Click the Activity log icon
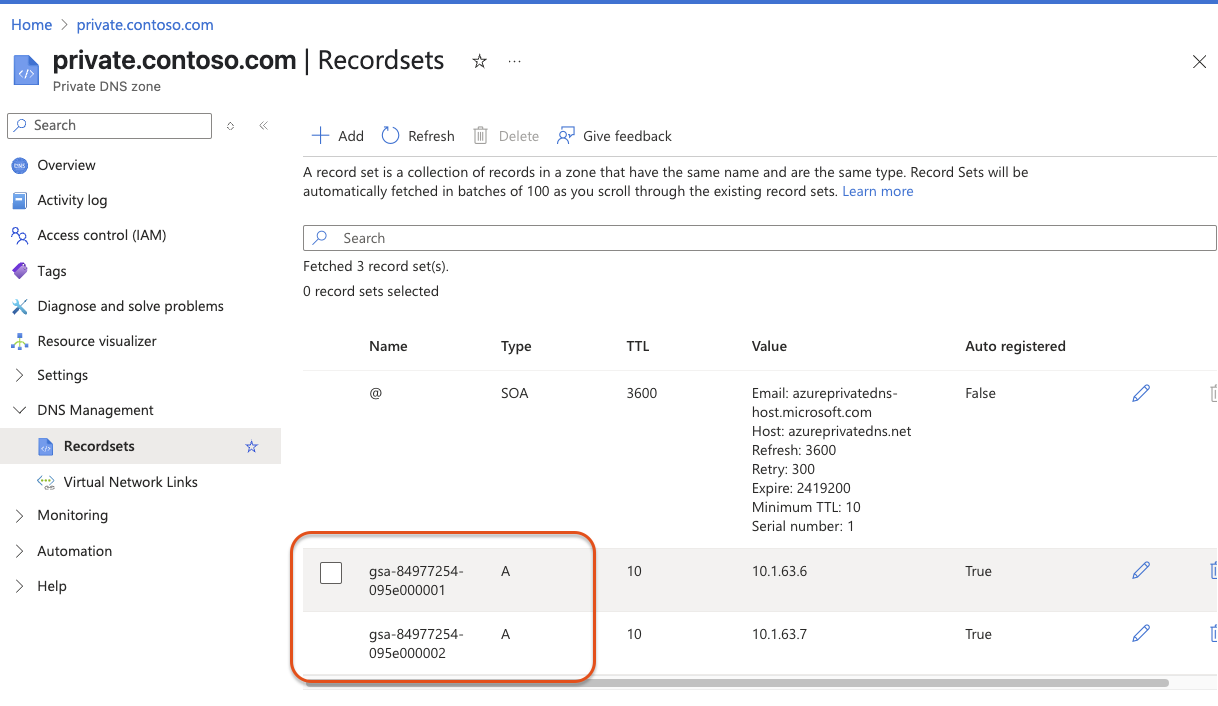Image resolution: width=1218 pixels, height=706 pixels. pos(19,200)
